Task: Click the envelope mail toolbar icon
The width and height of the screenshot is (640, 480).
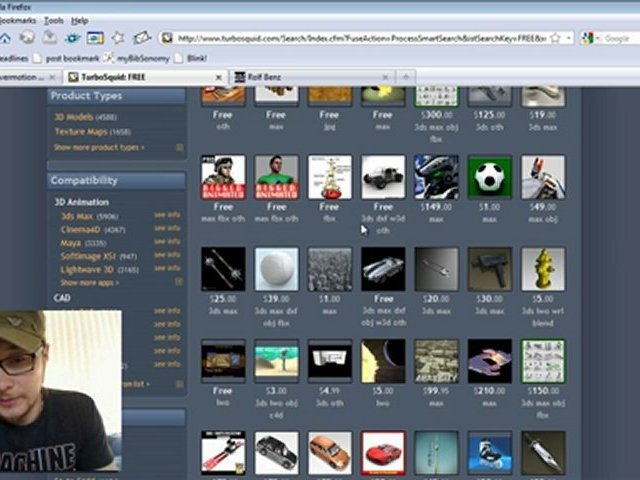Action: point(142,38)
